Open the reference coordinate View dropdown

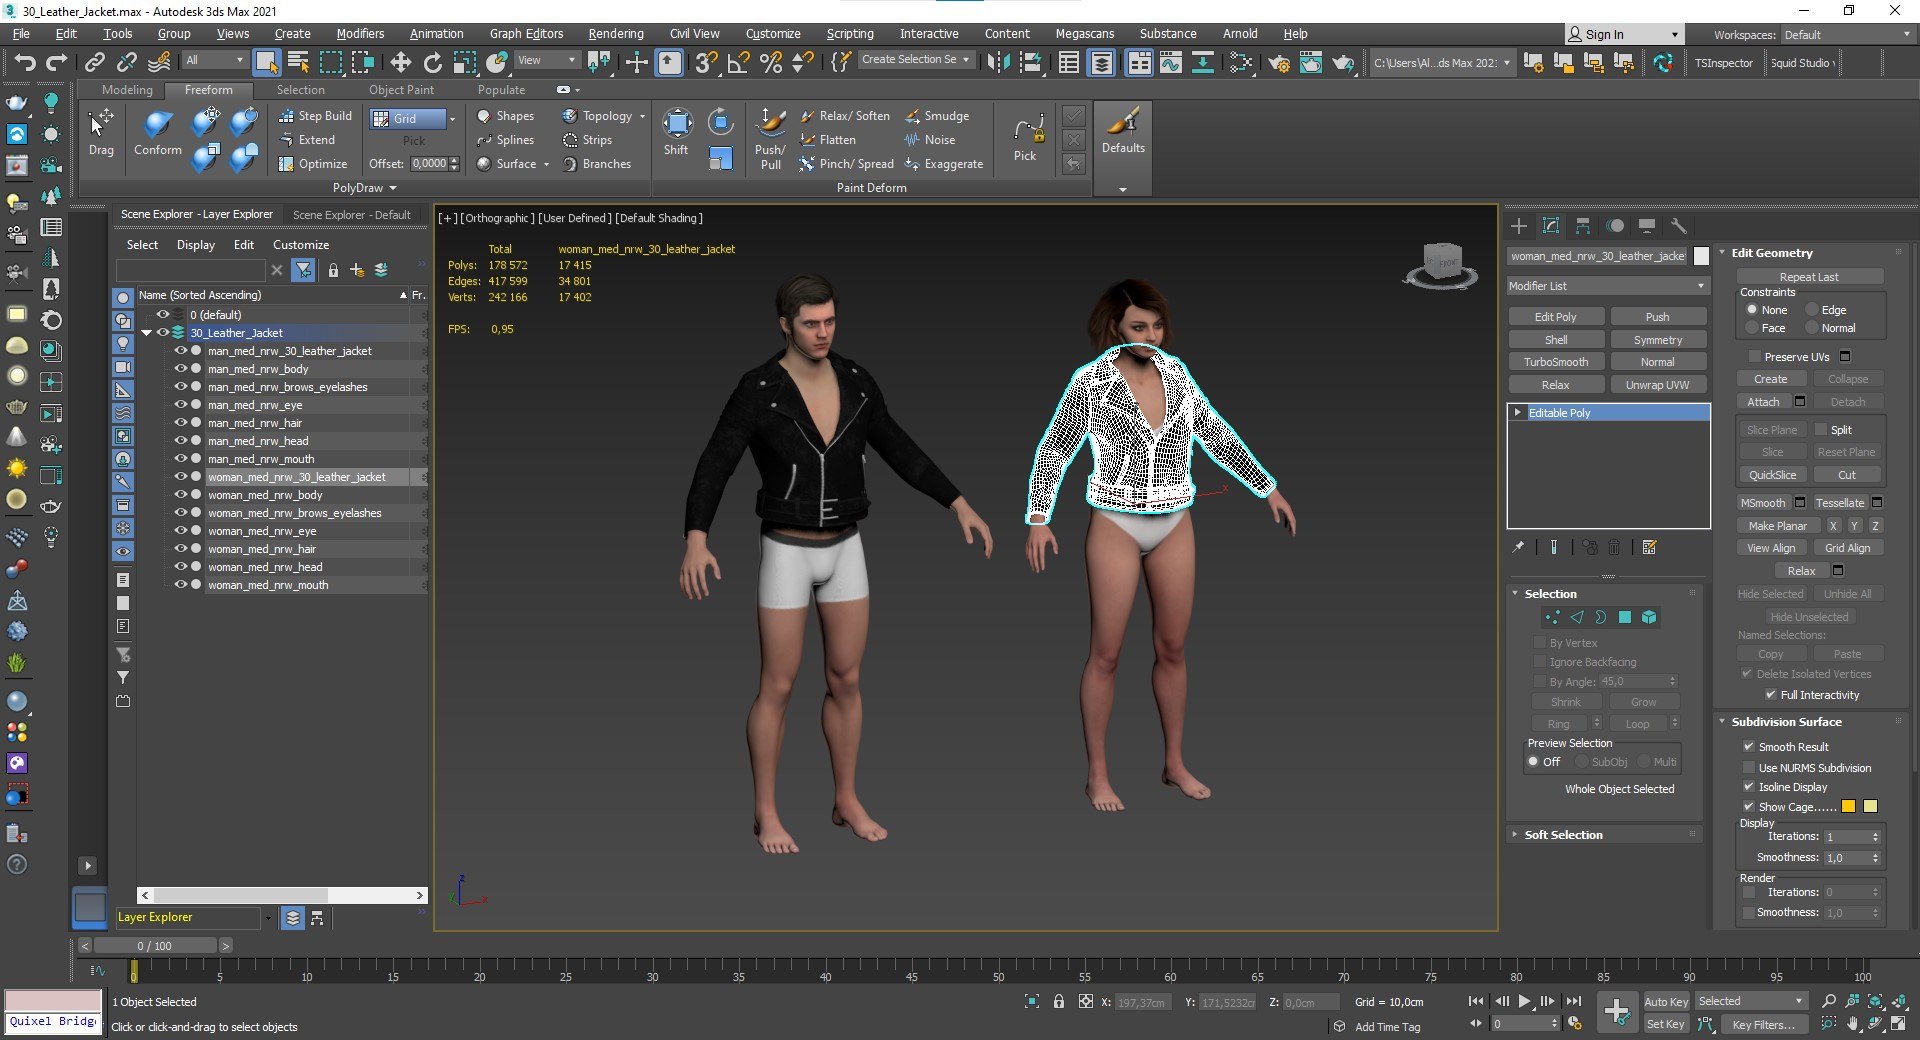coord(546,61)
